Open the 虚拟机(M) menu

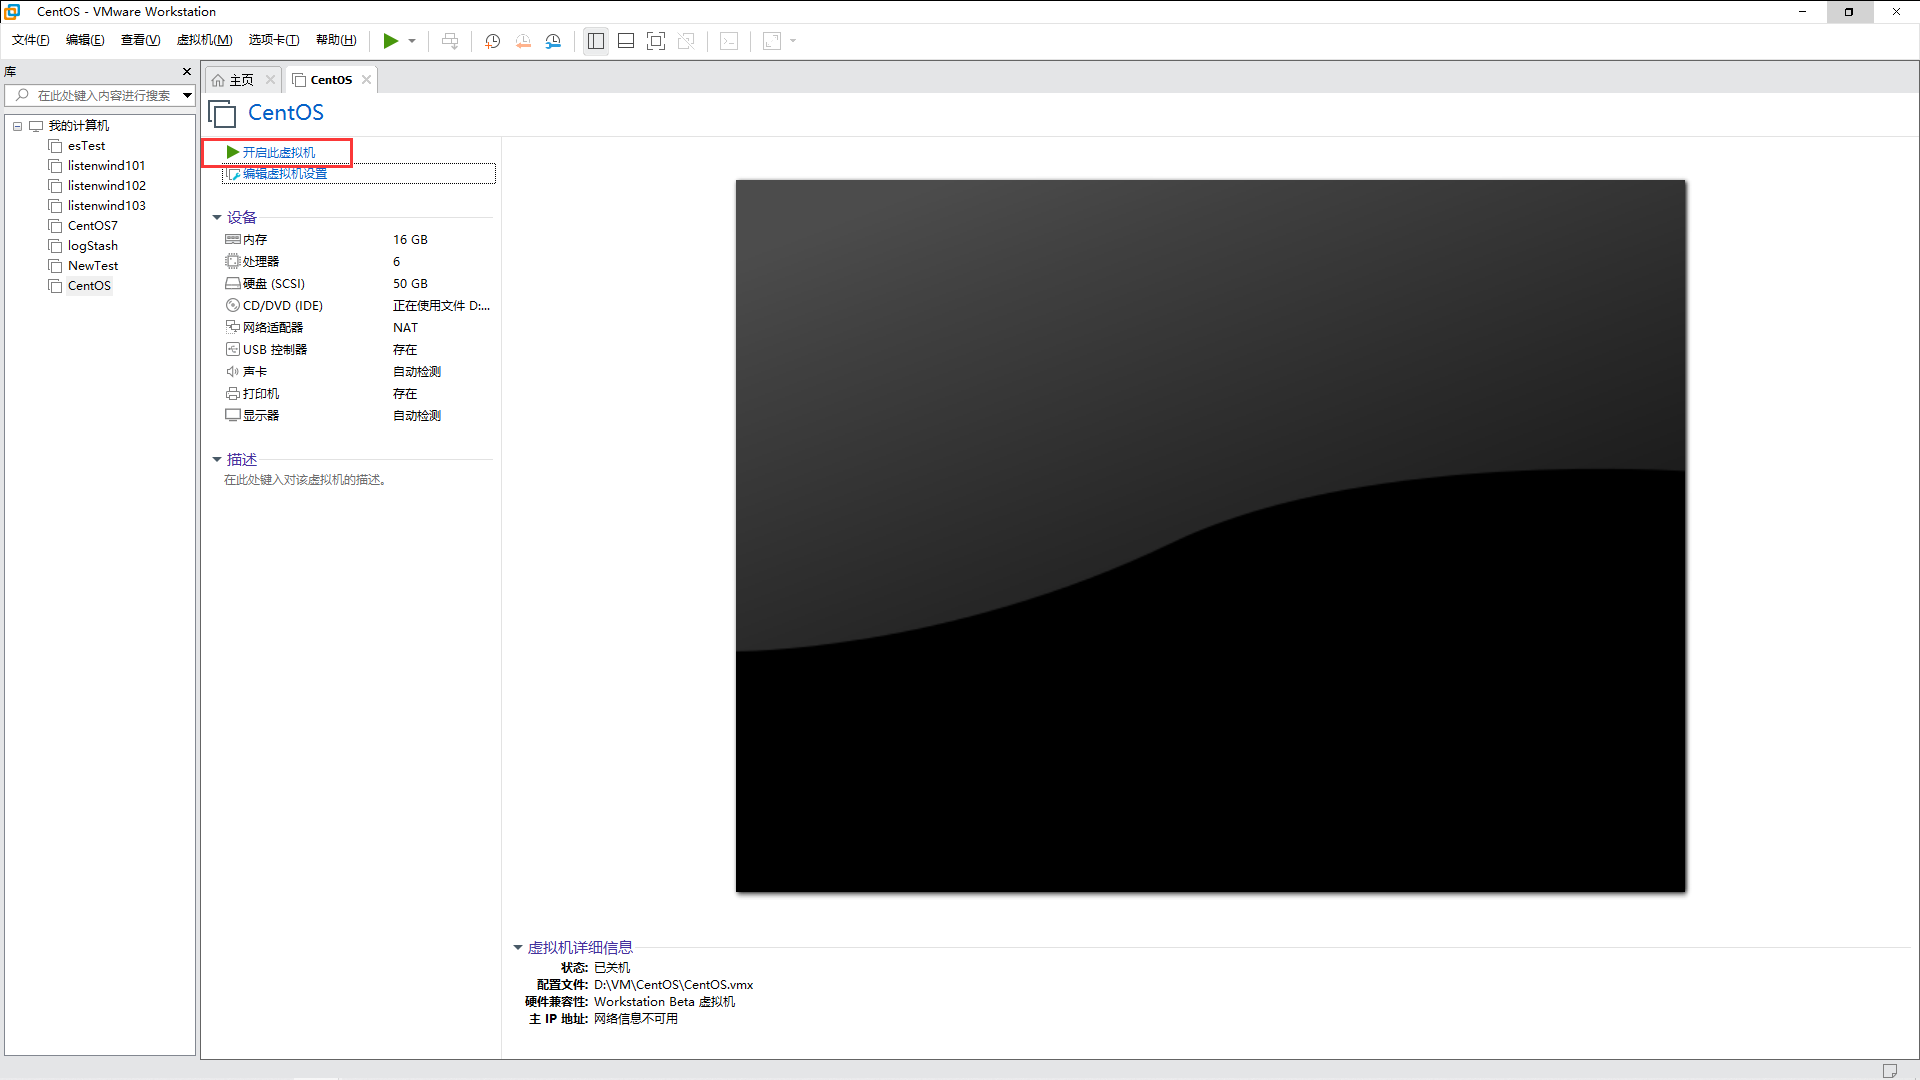[x=204, y=40]
